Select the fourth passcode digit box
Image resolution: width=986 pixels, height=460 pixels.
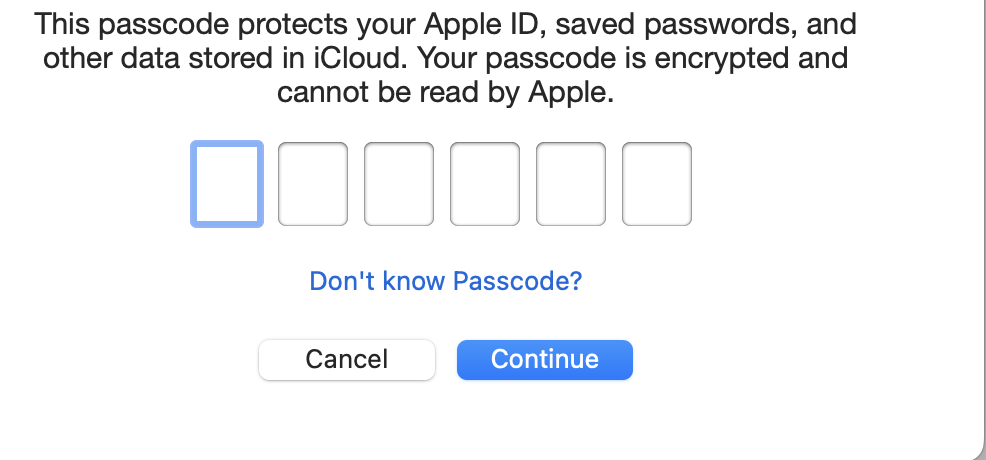[x=485, y=184]
